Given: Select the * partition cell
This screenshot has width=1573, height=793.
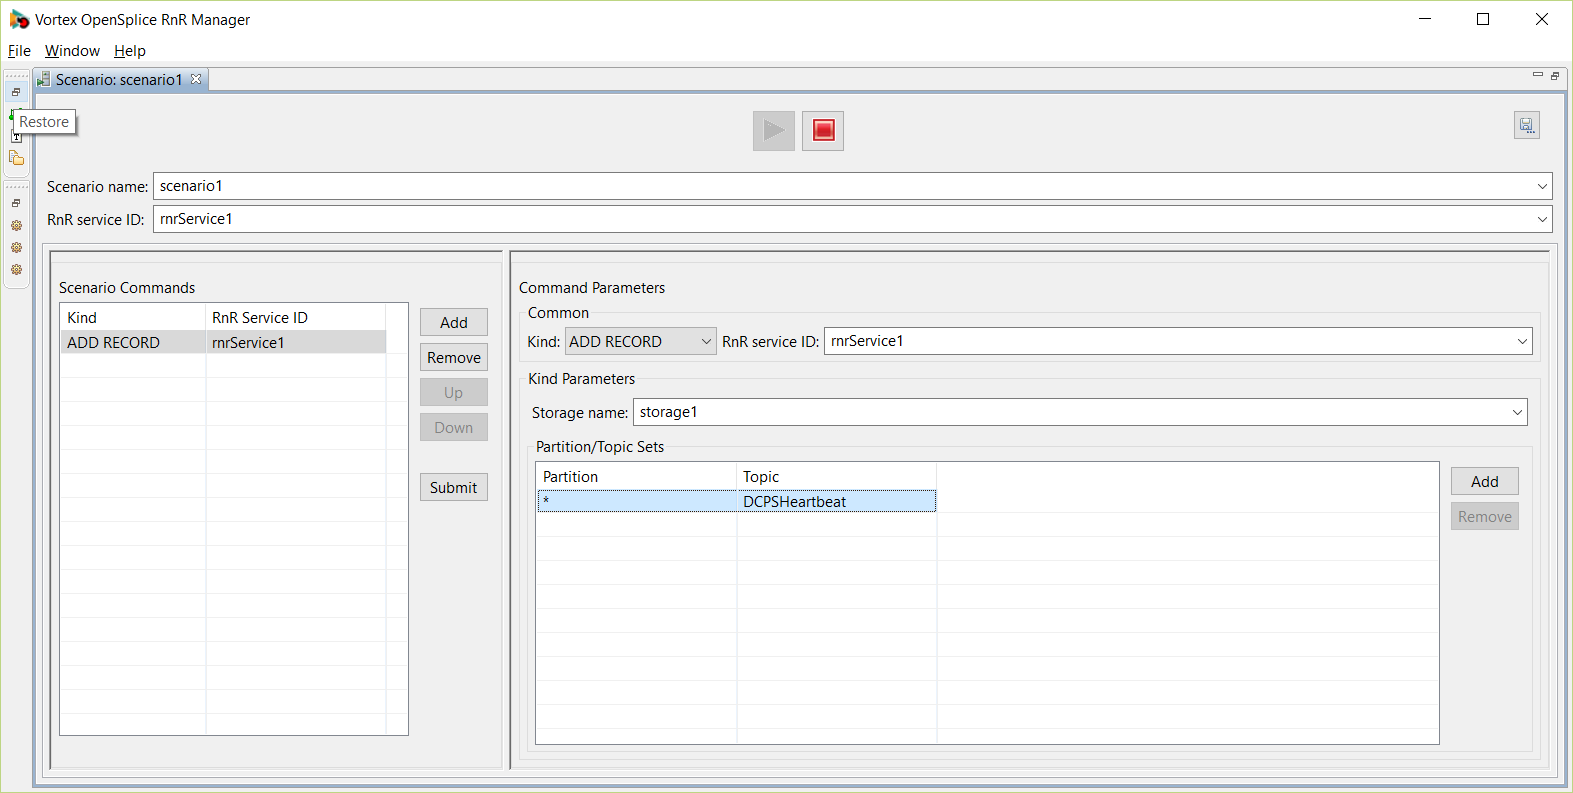Looking at the screenshot, I should (x=637, y=501).
